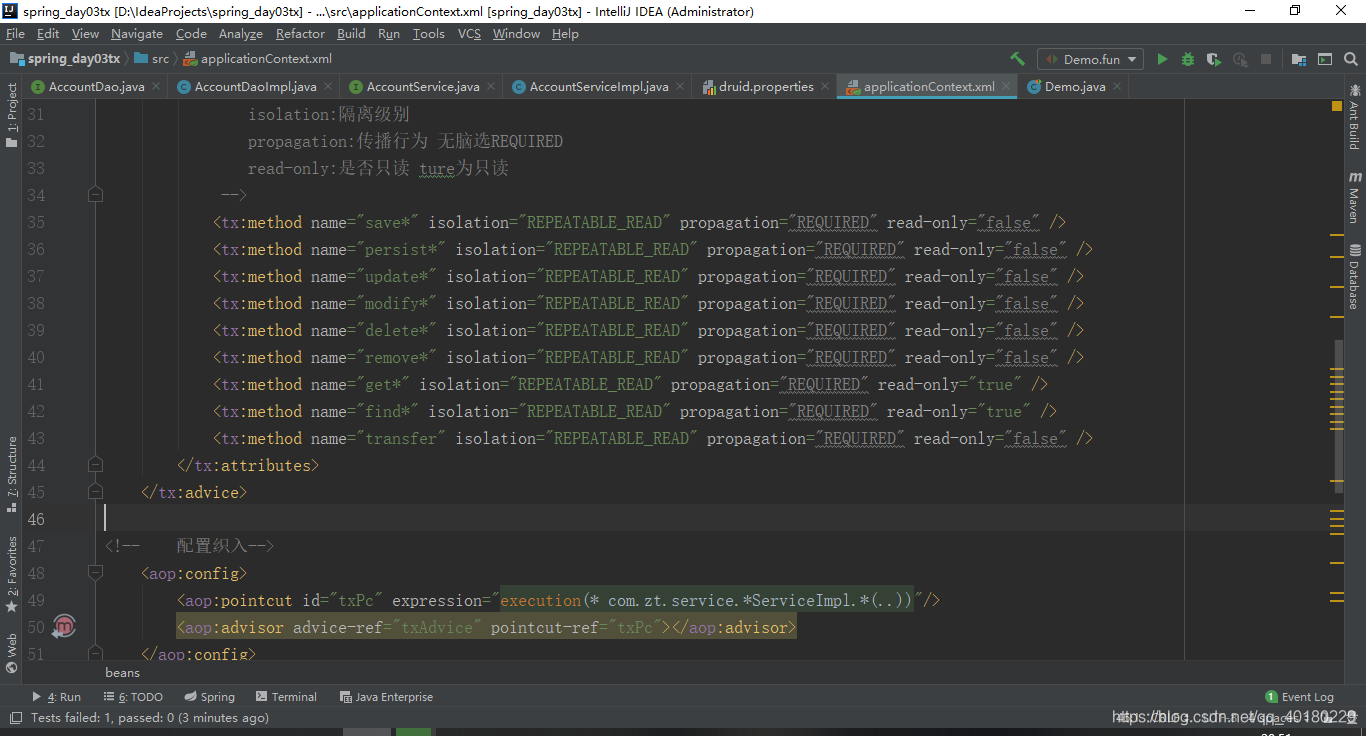Screen dimensions: 1366x736
Task: Open the Analyze menu
Action: coord(241,34)
